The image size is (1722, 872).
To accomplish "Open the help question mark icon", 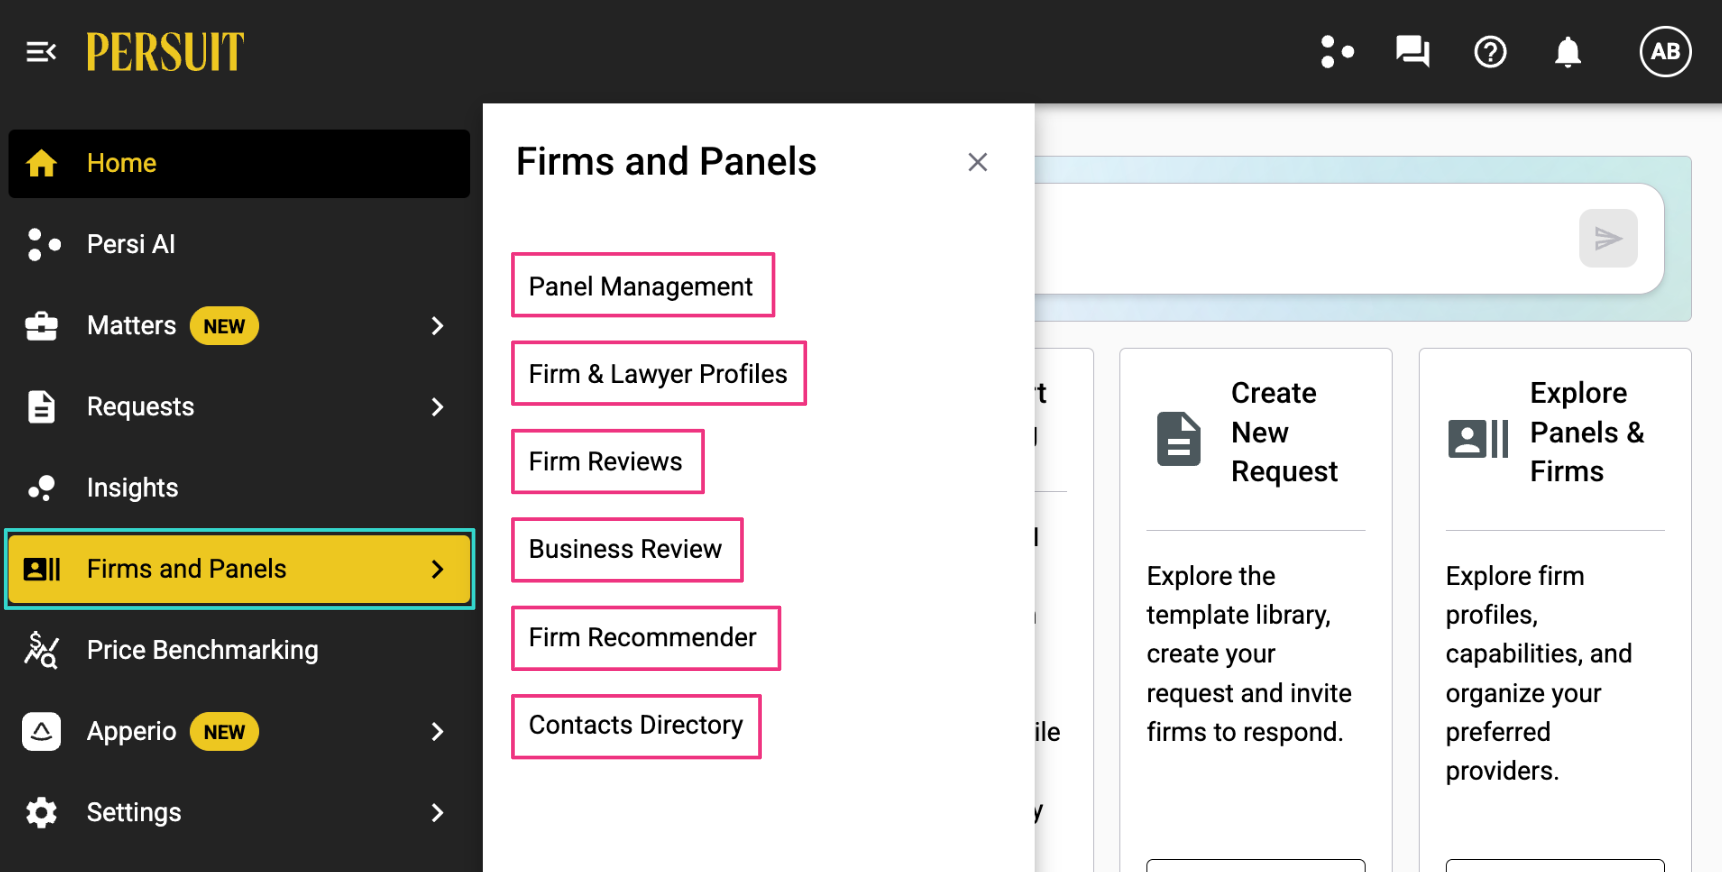I will [x=1490, y=52].
